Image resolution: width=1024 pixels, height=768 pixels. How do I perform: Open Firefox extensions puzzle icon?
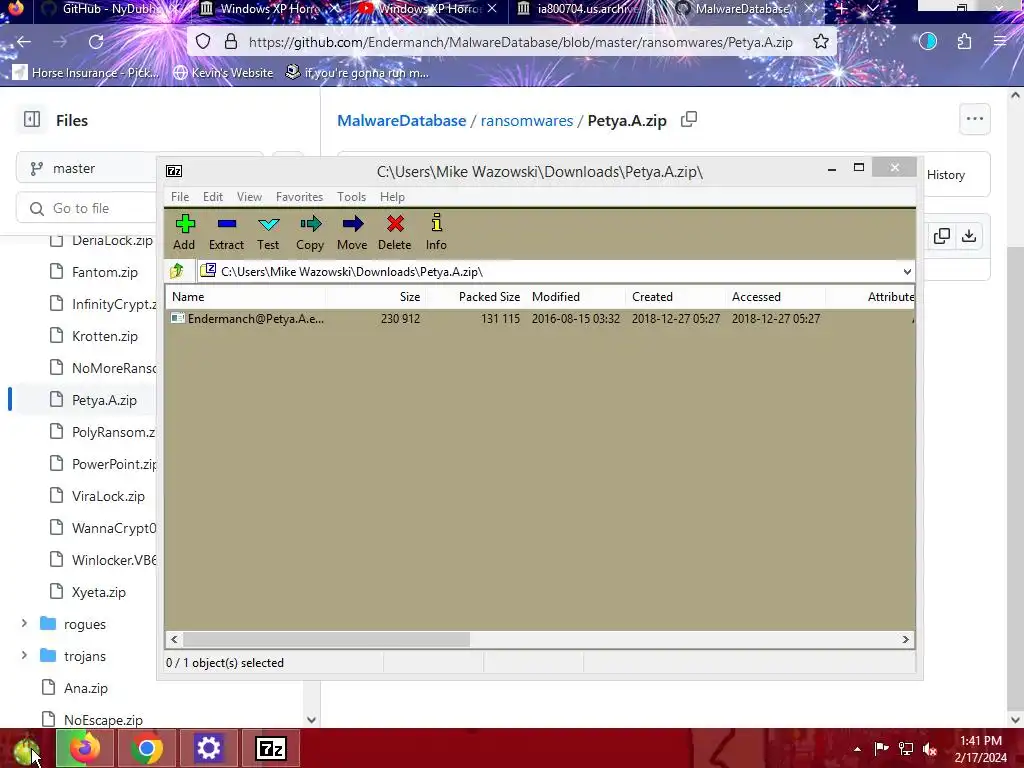964,42
